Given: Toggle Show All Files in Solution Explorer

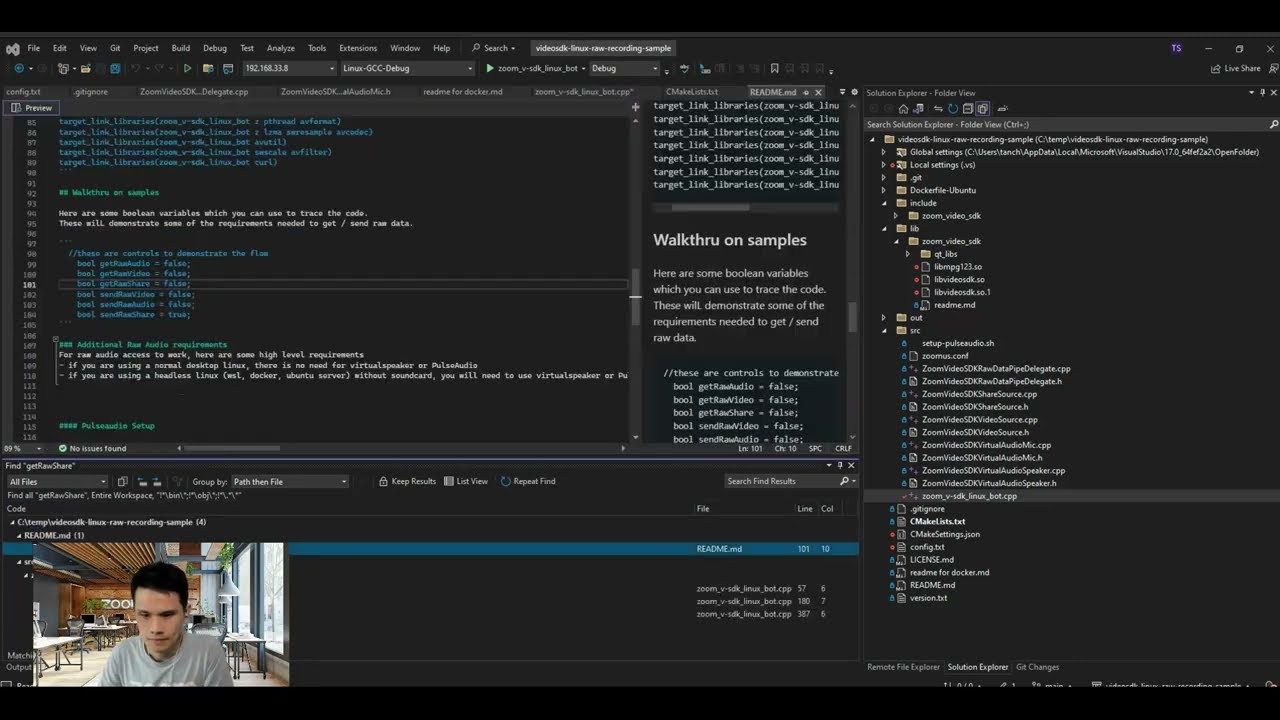Looking at the screenshot, I should tap(983, 109).
